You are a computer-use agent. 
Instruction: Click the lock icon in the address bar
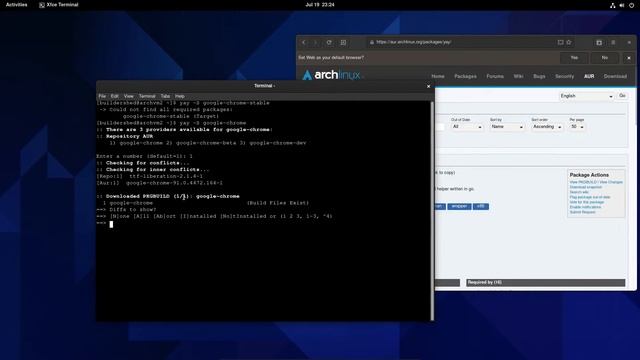371,42
